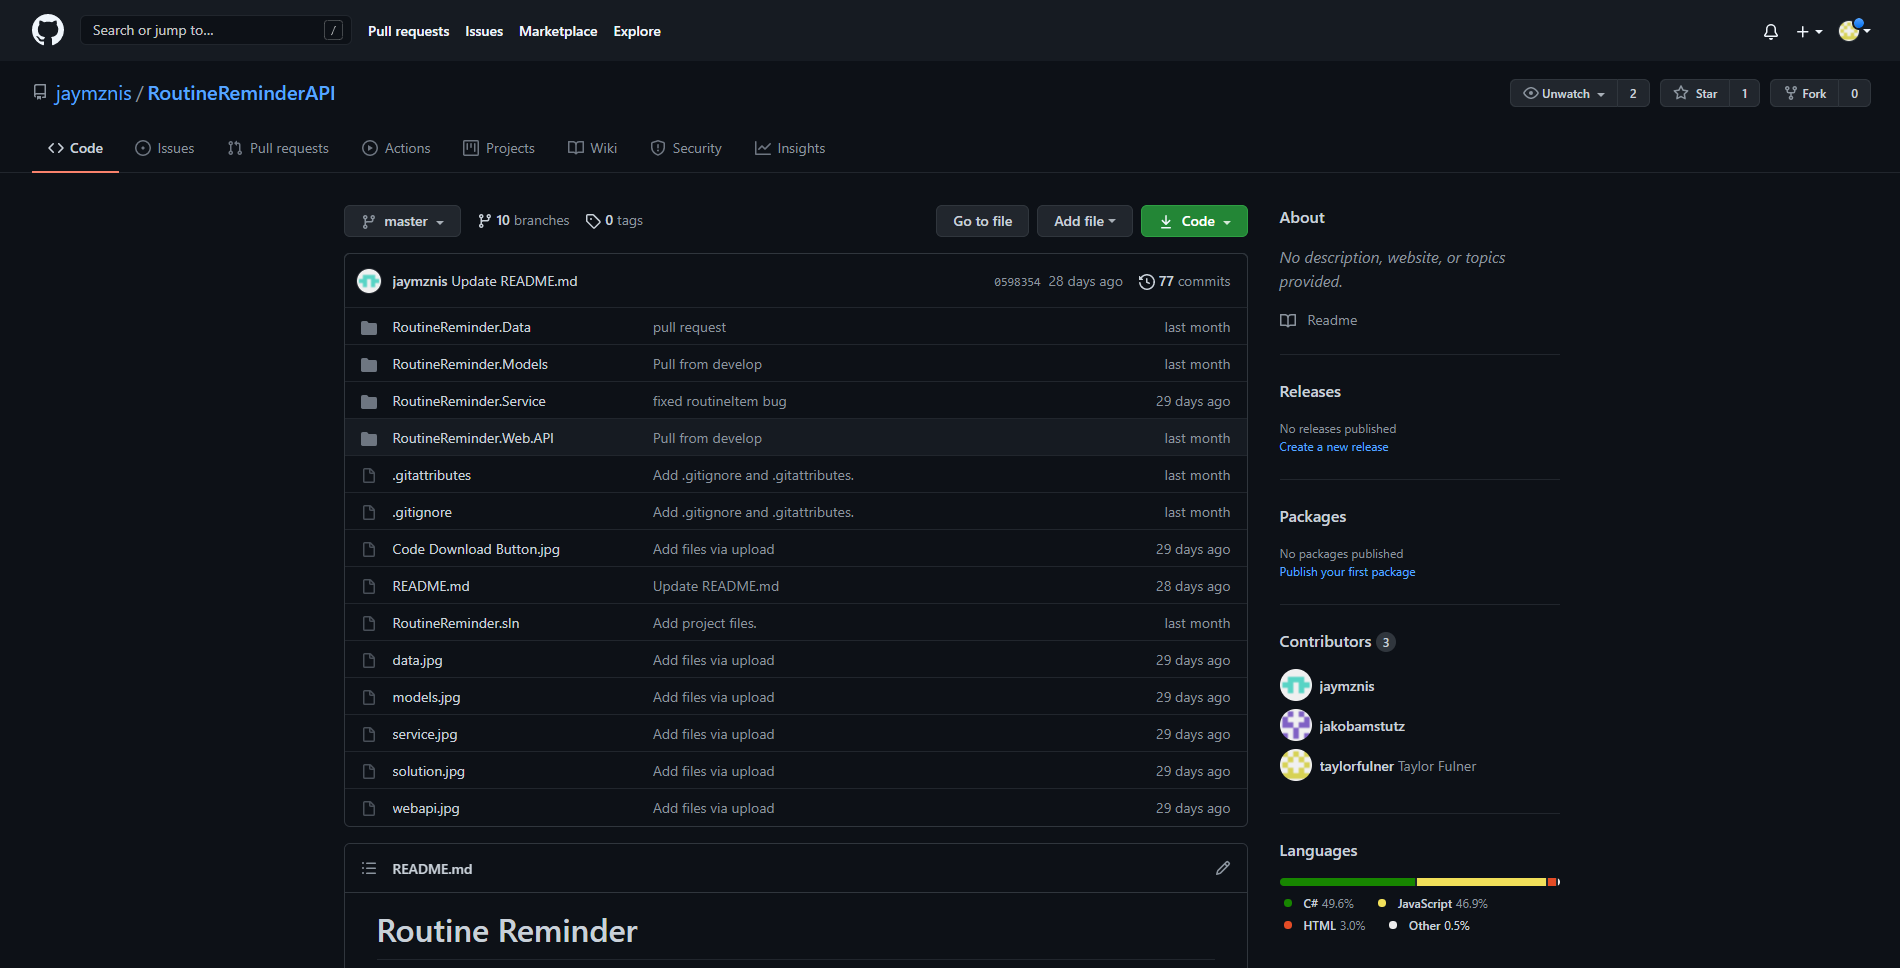Click the RoutineReminder.sln file icon
Image resolution: width=1900 pixels, height=968 pixels.
coord(369,623)
